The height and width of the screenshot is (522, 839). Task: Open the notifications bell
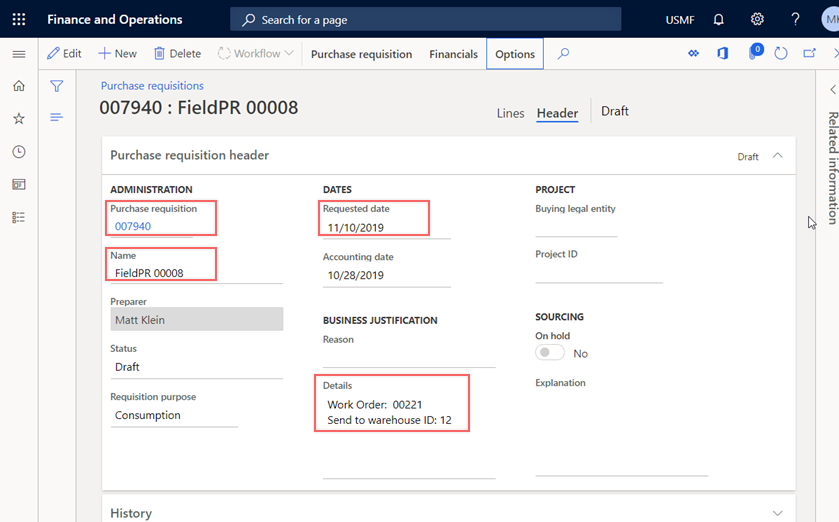click(718, 19)
